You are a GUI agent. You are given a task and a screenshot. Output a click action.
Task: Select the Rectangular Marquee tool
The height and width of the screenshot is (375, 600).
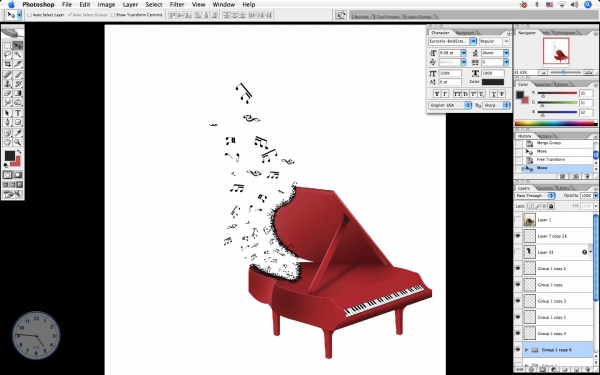point(7,46)
